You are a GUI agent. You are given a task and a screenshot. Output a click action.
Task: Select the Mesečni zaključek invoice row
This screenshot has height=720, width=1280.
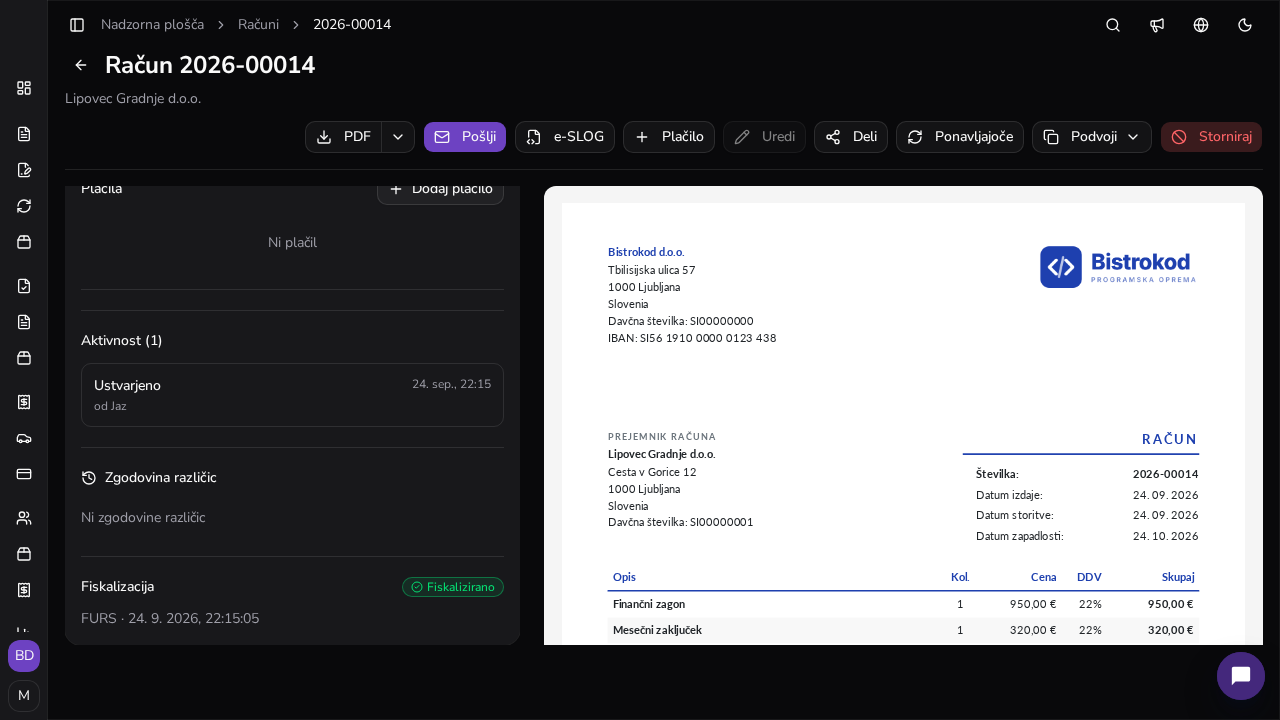point(903,630)
